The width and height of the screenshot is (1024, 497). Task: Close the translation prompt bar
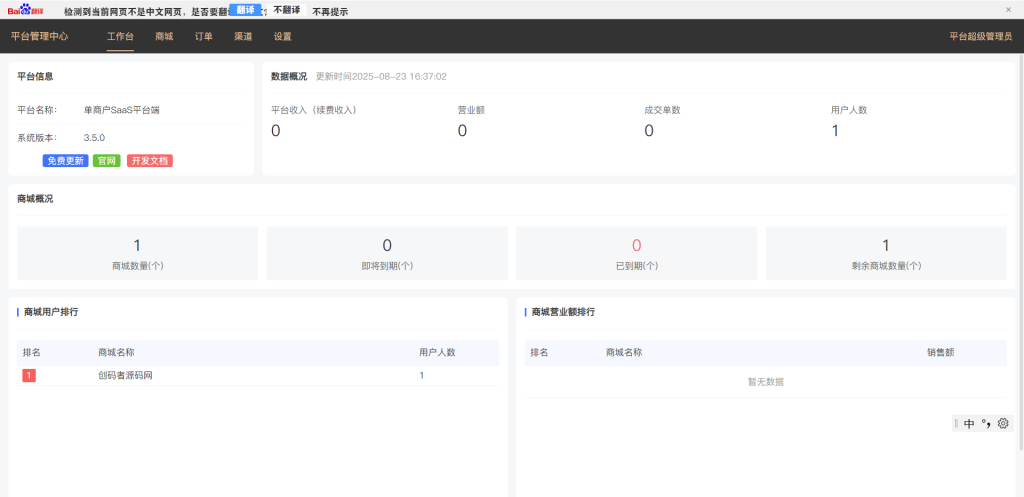coord(1008,10)
